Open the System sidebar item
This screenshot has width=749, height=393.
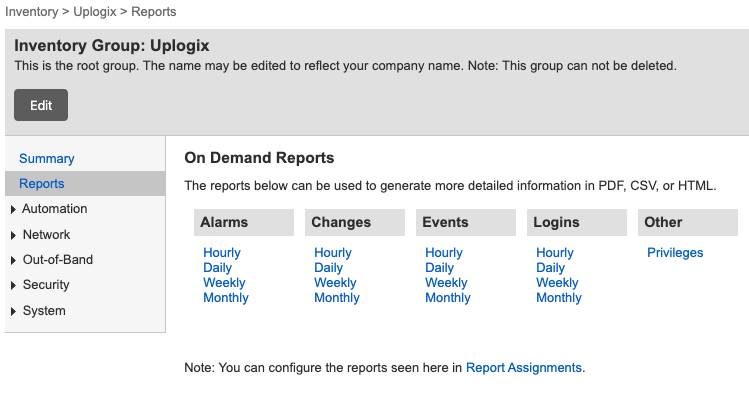point(44,310)
